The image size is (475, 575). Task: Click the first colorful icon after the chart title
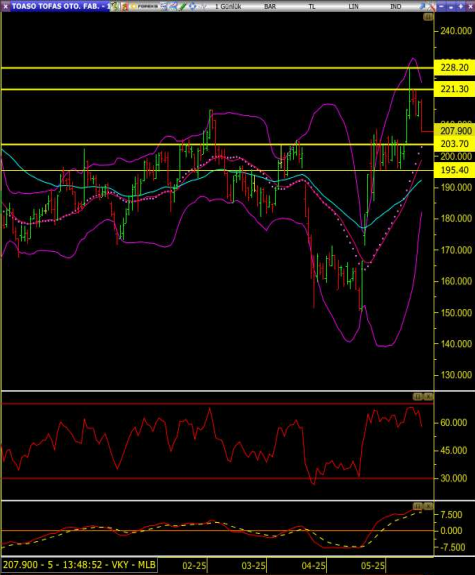(114, 6)
